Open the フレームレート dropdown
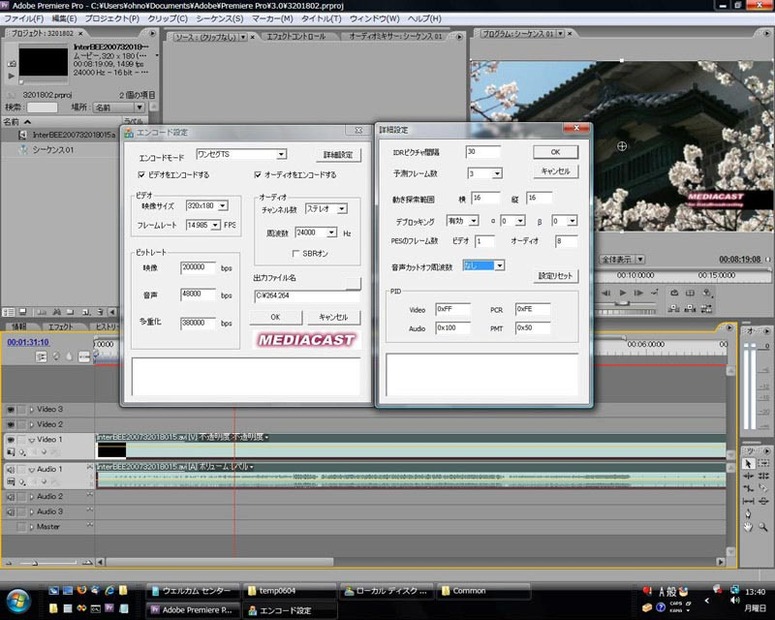Screen dimensions: 775x620 click(x=215, y=225)
